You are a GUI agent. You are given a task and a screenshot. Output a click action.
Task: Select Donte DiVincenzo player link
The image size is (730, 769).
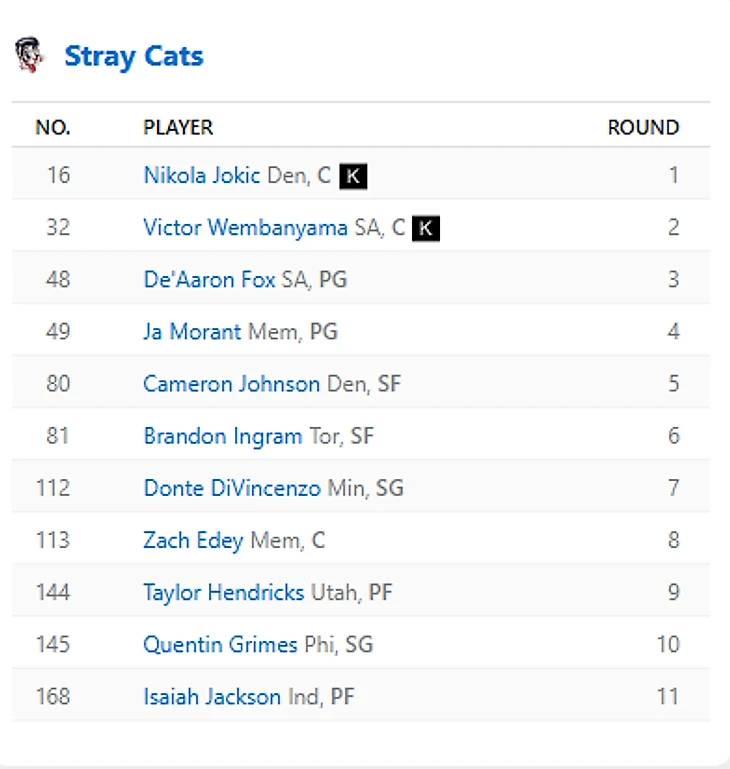point(232,488)
